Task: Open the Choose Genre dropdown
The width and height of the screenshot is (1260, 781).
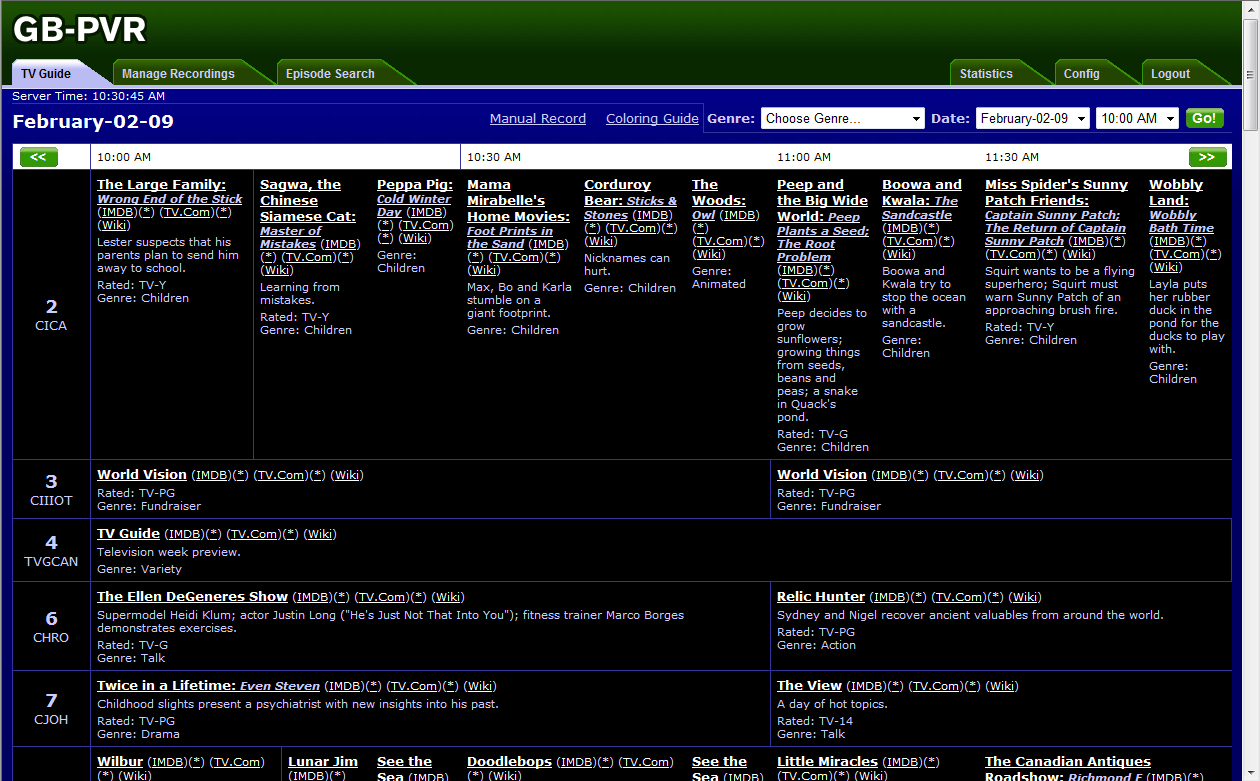Action: (842, 119)
